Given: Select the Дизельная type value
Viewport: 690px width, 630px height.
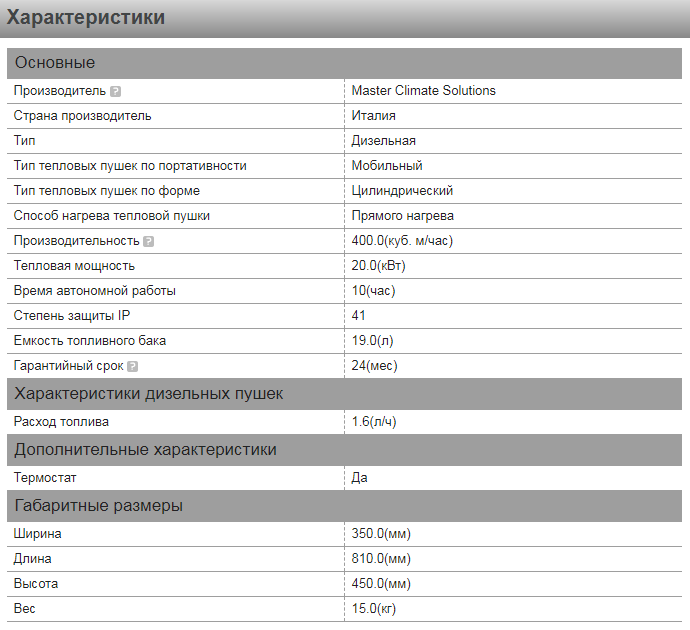Looking at the screenshot, I should coord(383,141).
